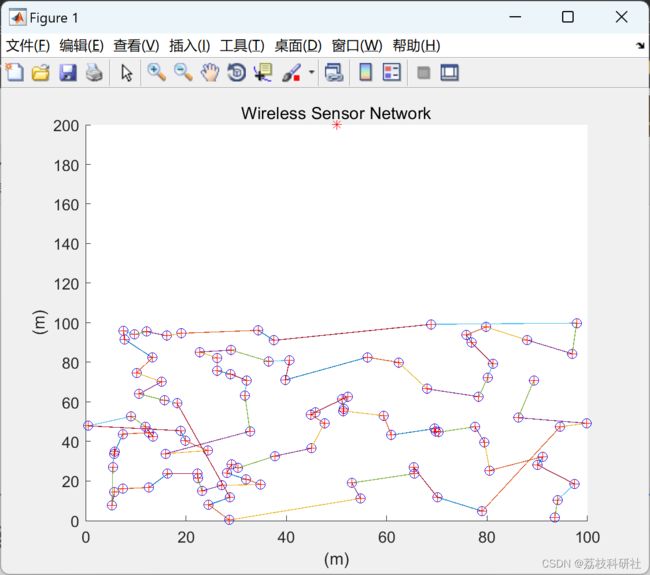The height and width of the screenshot is (575, 650).
Task: Click the MATLAB logo in the title bar
Action: click(17, 17)
